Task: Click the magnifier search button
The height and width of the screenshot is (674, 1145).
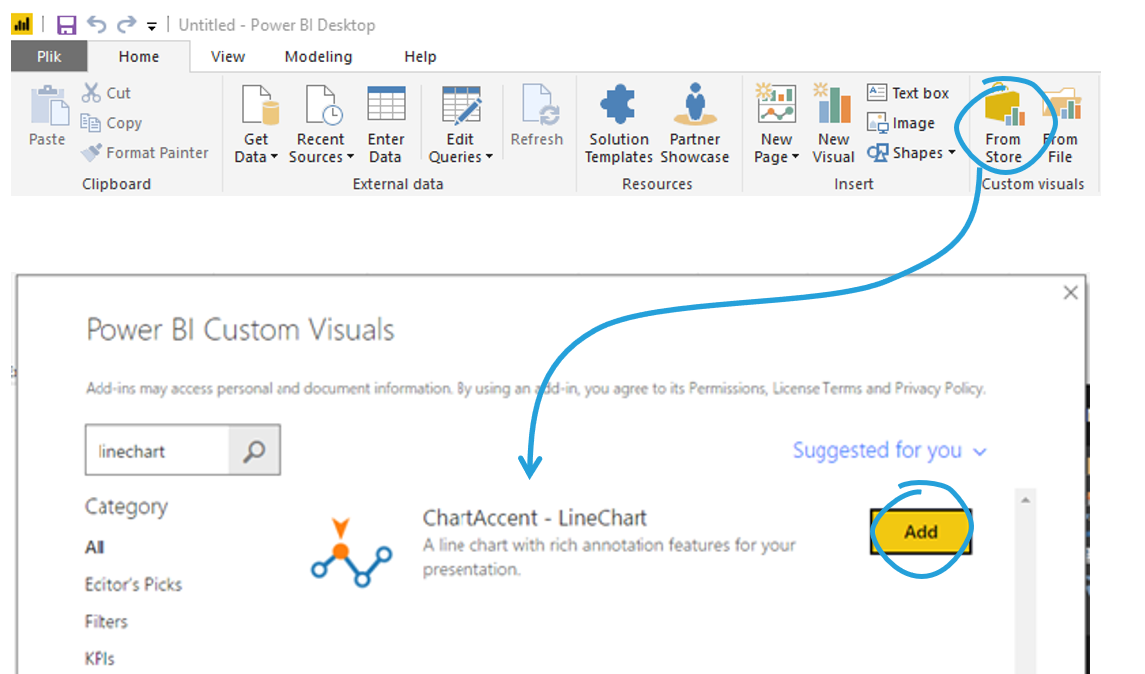Action: [254, 451]
